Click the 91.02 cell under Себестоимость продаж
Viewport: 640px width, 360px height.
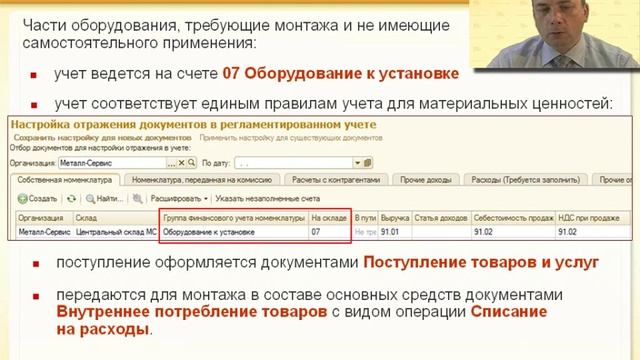[513, 232]
